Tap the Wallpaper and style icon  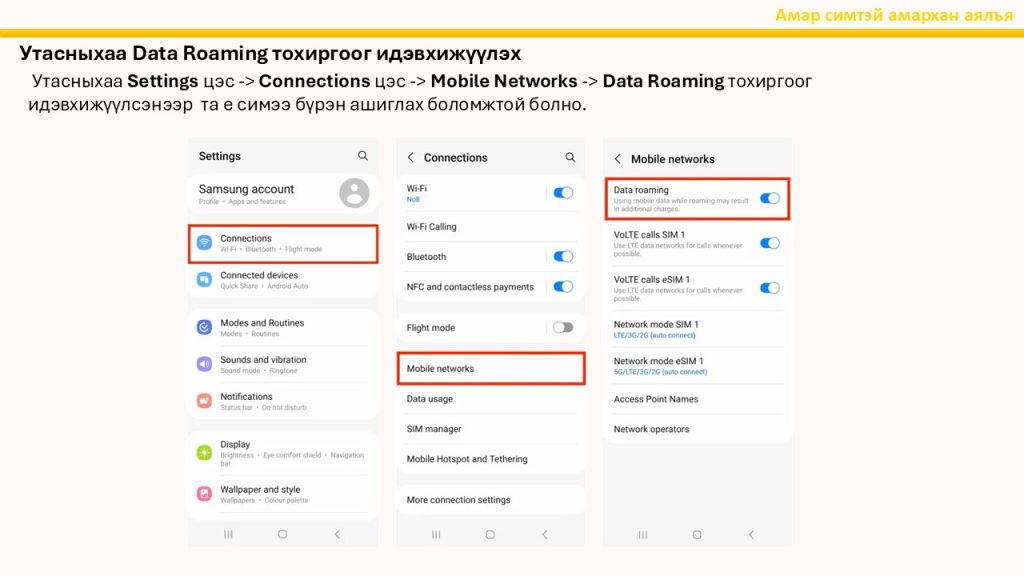(x=204, y=494)
